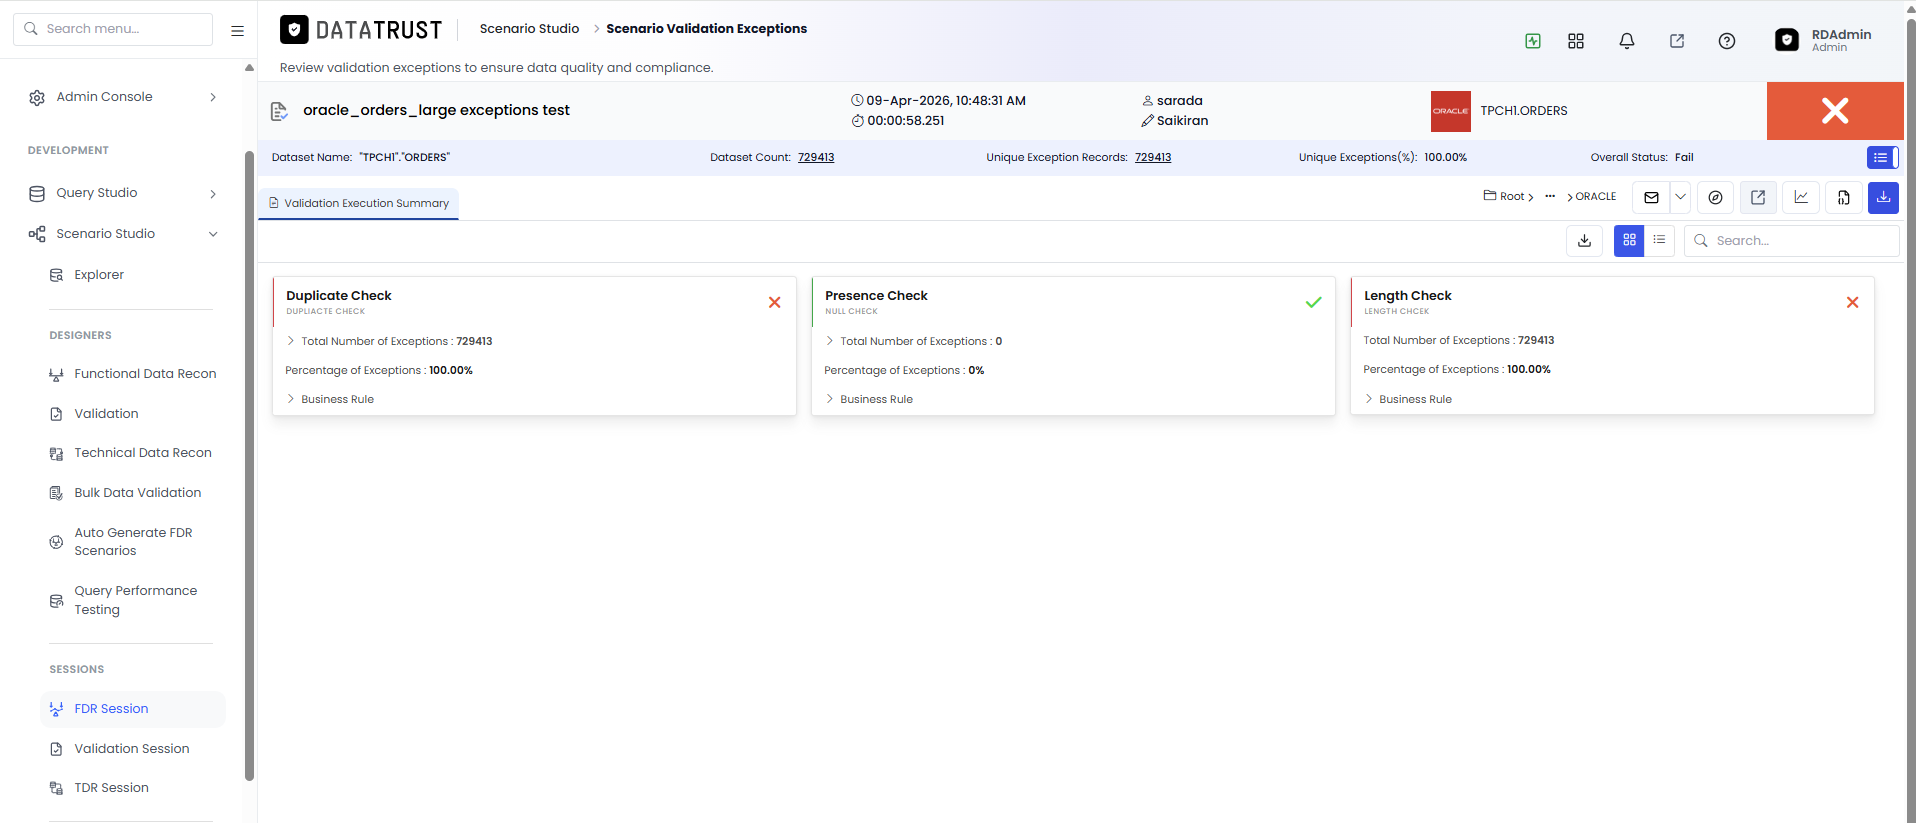Viewport: 1916px width, 823px height.
Task: Click the sidebar vertical scrollbar
Action: (249, 465)
